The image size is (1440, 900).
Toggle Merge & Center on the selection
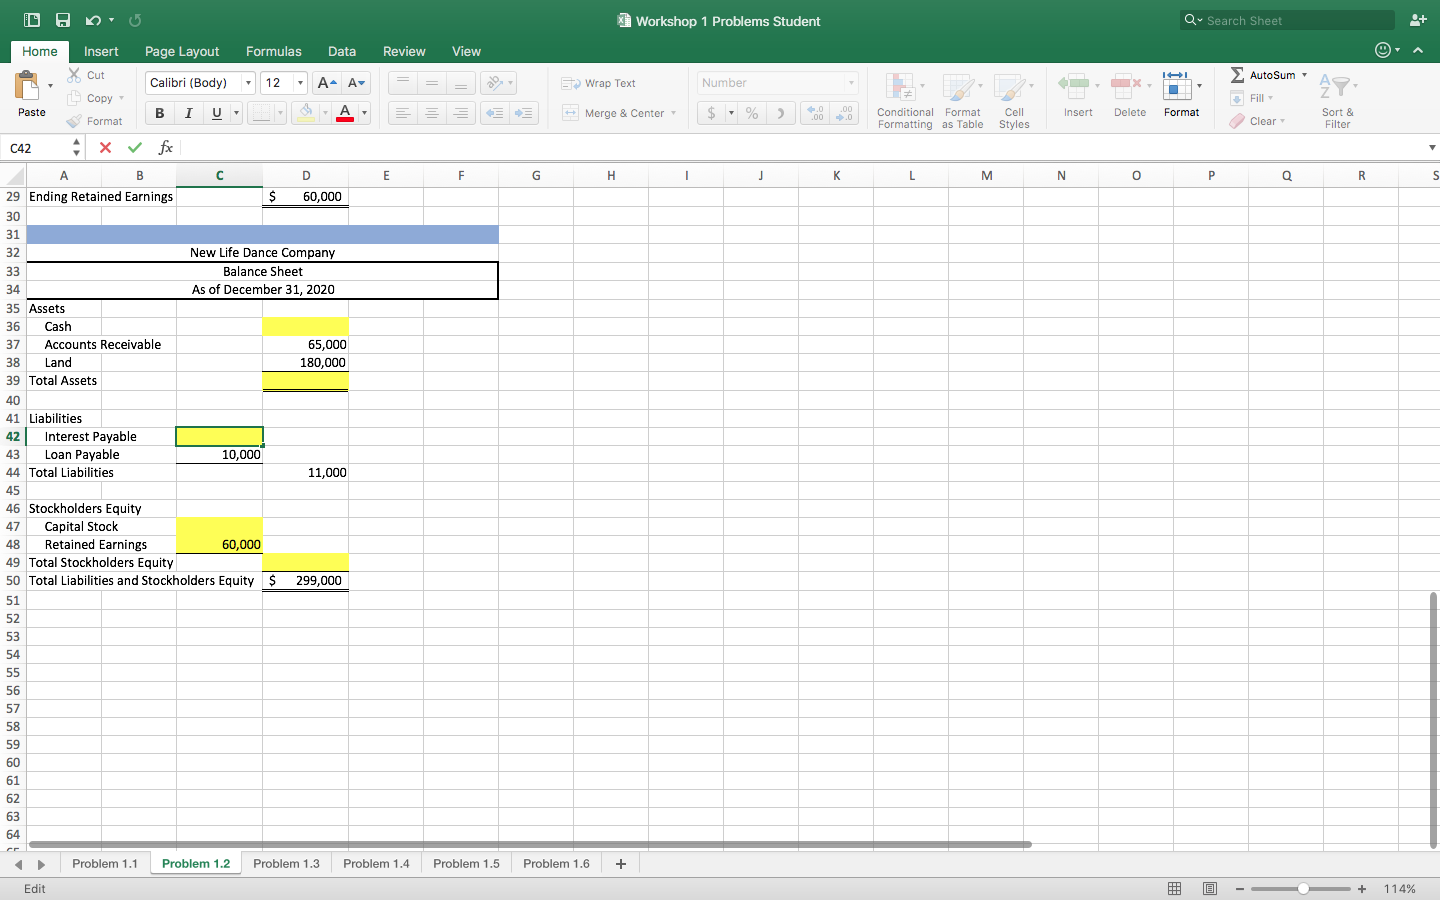pos(614,113)
